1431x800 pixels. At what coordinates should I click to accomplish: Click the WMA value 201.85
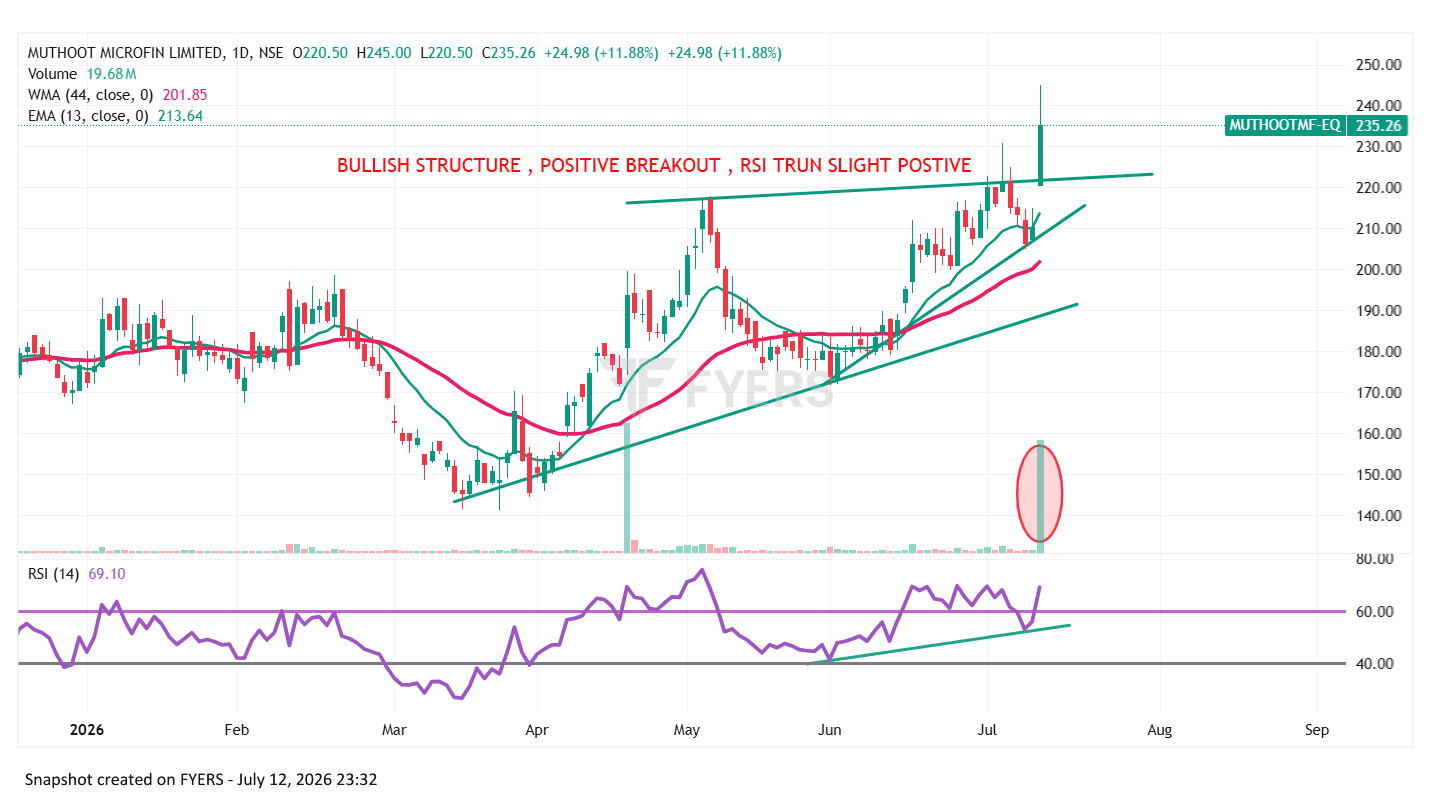click(185, 95)
